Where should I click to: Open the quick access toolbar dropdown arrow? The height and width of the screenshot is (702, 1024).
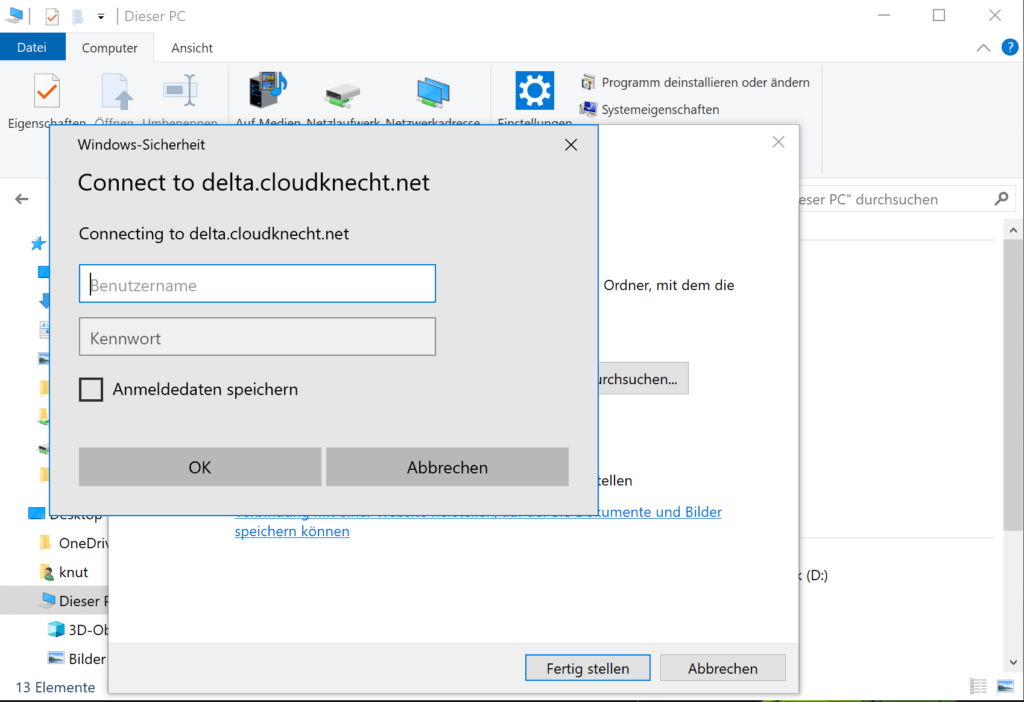(x=101, y=16)
